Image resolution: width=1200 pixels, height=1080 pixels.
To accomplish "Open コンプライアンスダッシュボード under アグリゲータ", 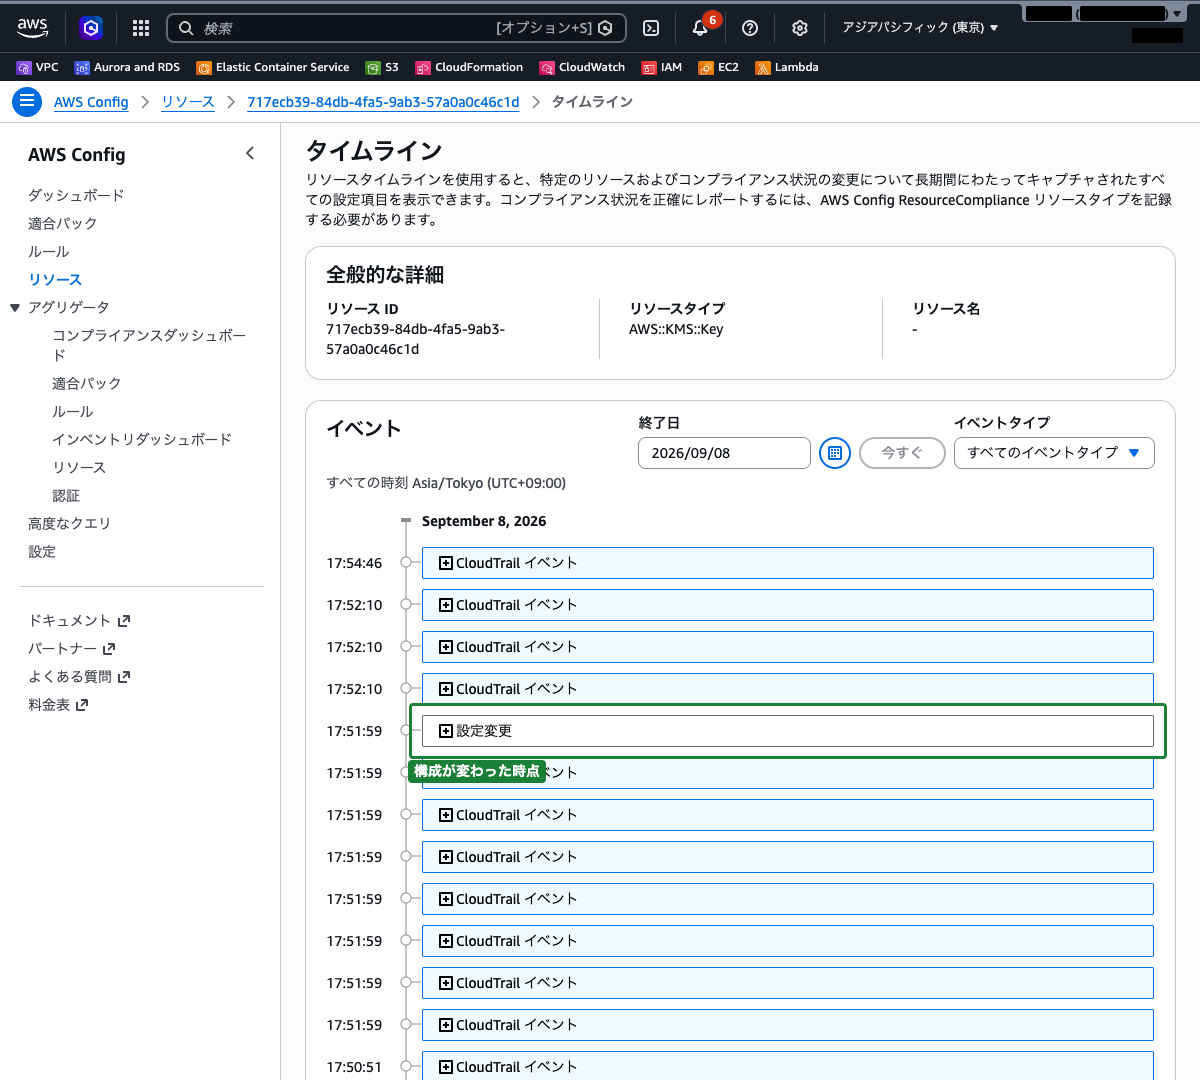I will click(149, 345).
